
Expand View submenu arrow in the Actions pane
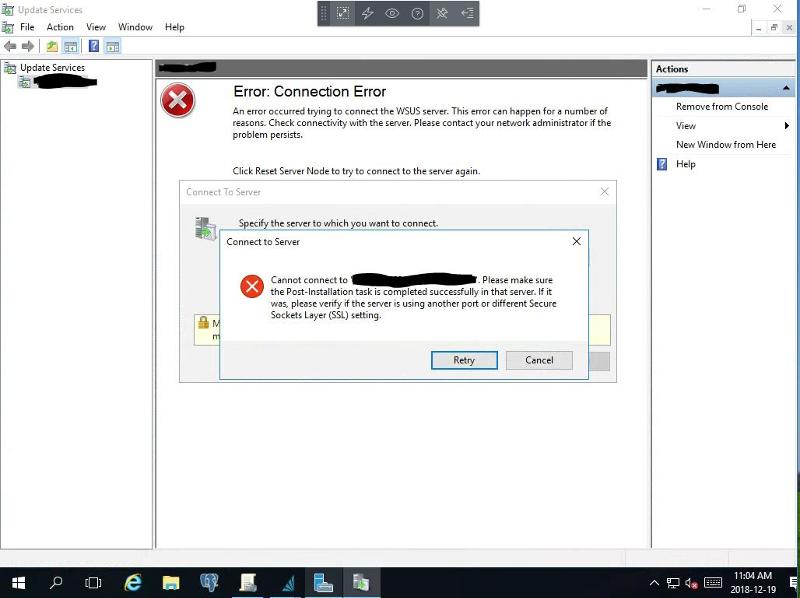tap(787, 126)
